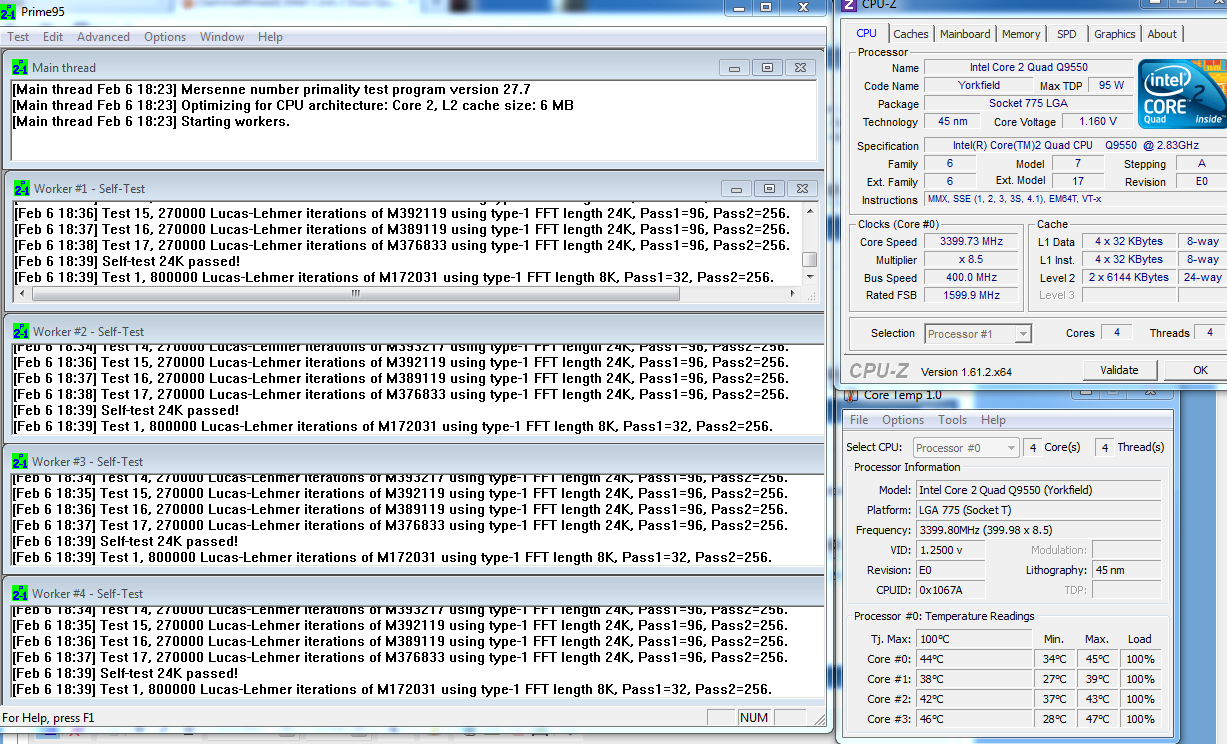The width and height of the screenshot is (1227, 744).
Task: Open the Select CPU dropdown in Core Temp
Action: [x=966, y=448]
